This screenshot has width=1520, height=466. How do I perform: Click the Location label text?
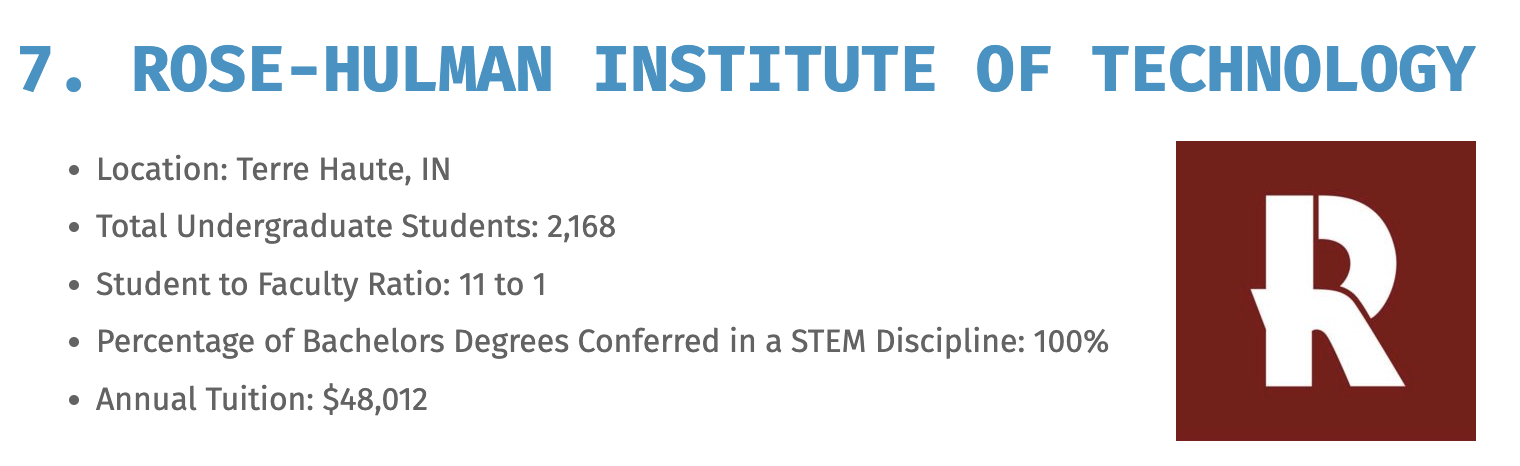pyautogui.click(x=162, y=170)
